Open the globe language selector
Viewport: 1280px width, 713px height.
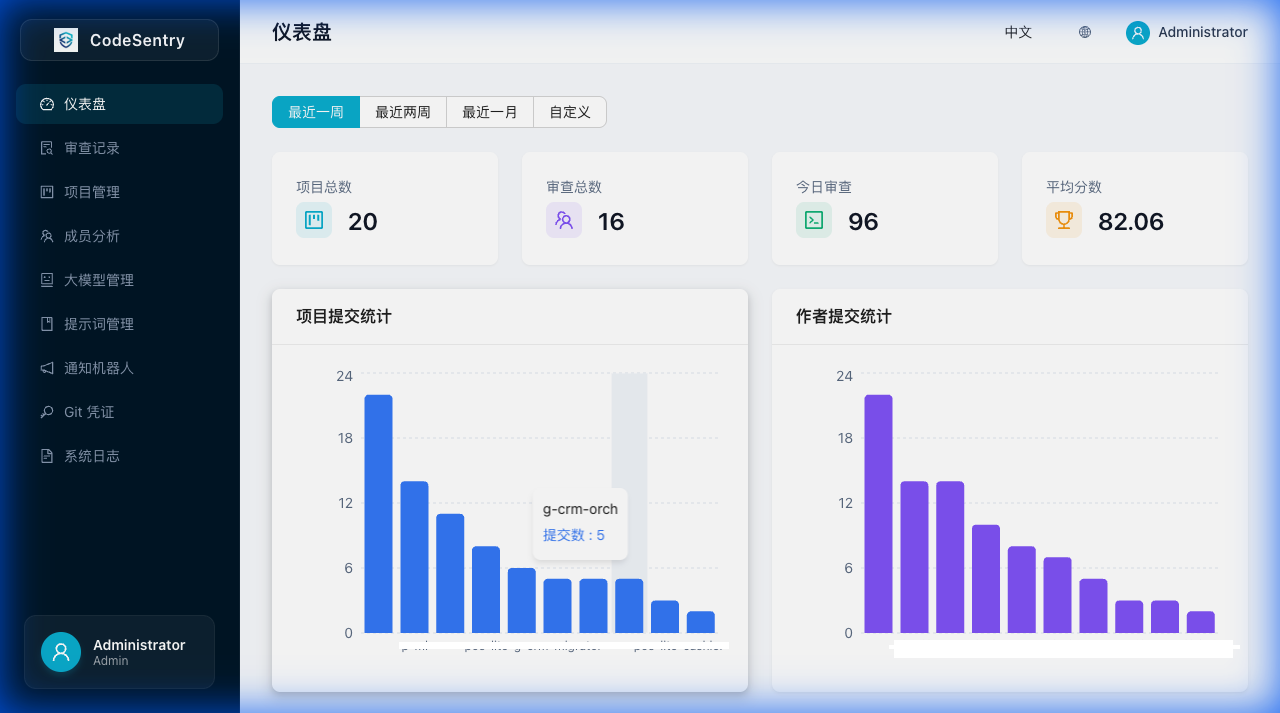(x=1084, y=32)
